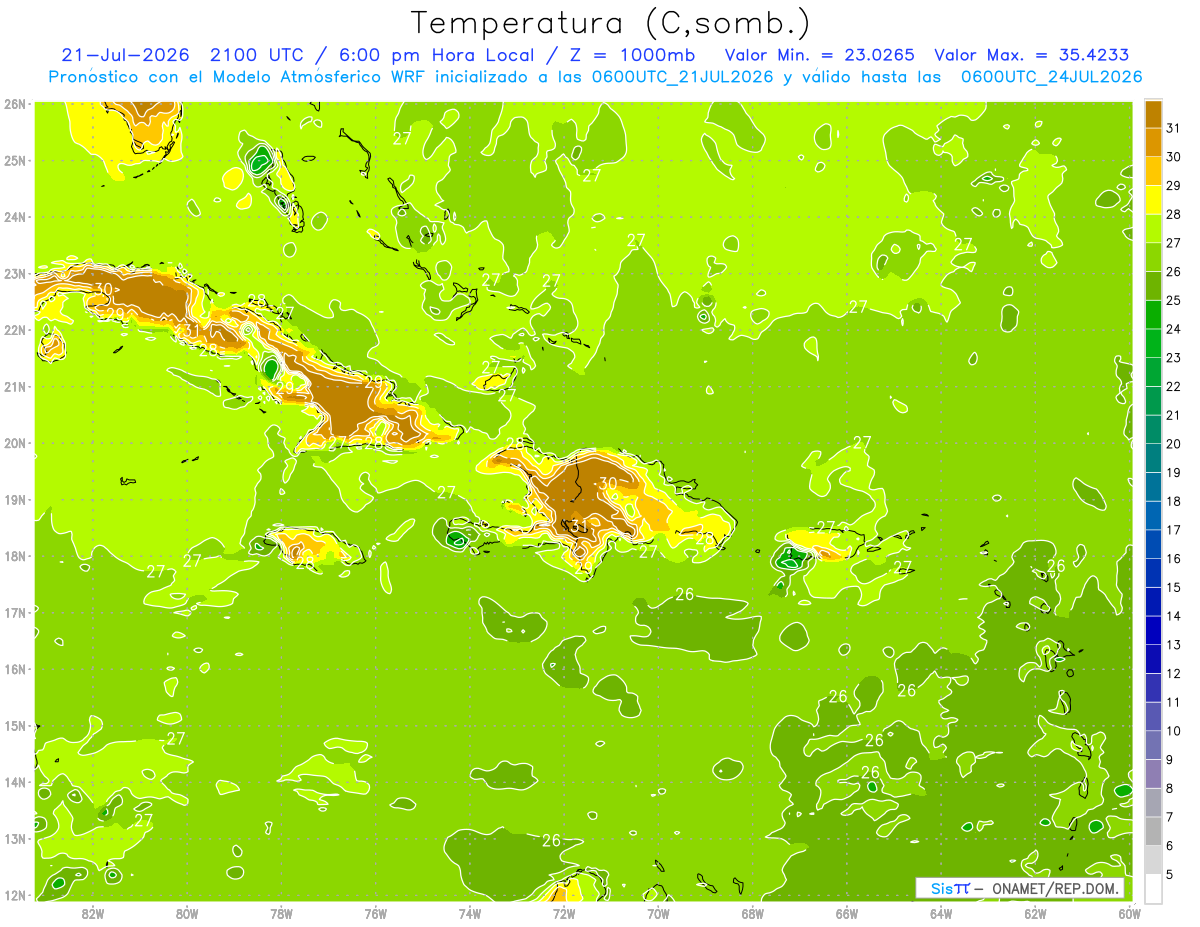Screen dimensions: 1200x927
Task: Click the latitude axis label "12N"
Action: (15, 895)
